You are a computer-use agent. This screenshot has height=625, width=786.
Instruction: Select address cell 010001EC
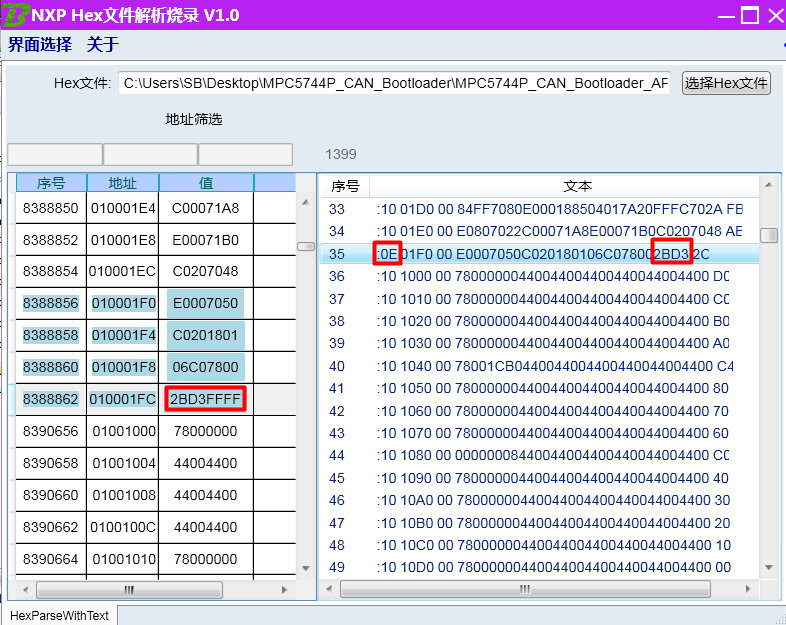pos(123,271)
